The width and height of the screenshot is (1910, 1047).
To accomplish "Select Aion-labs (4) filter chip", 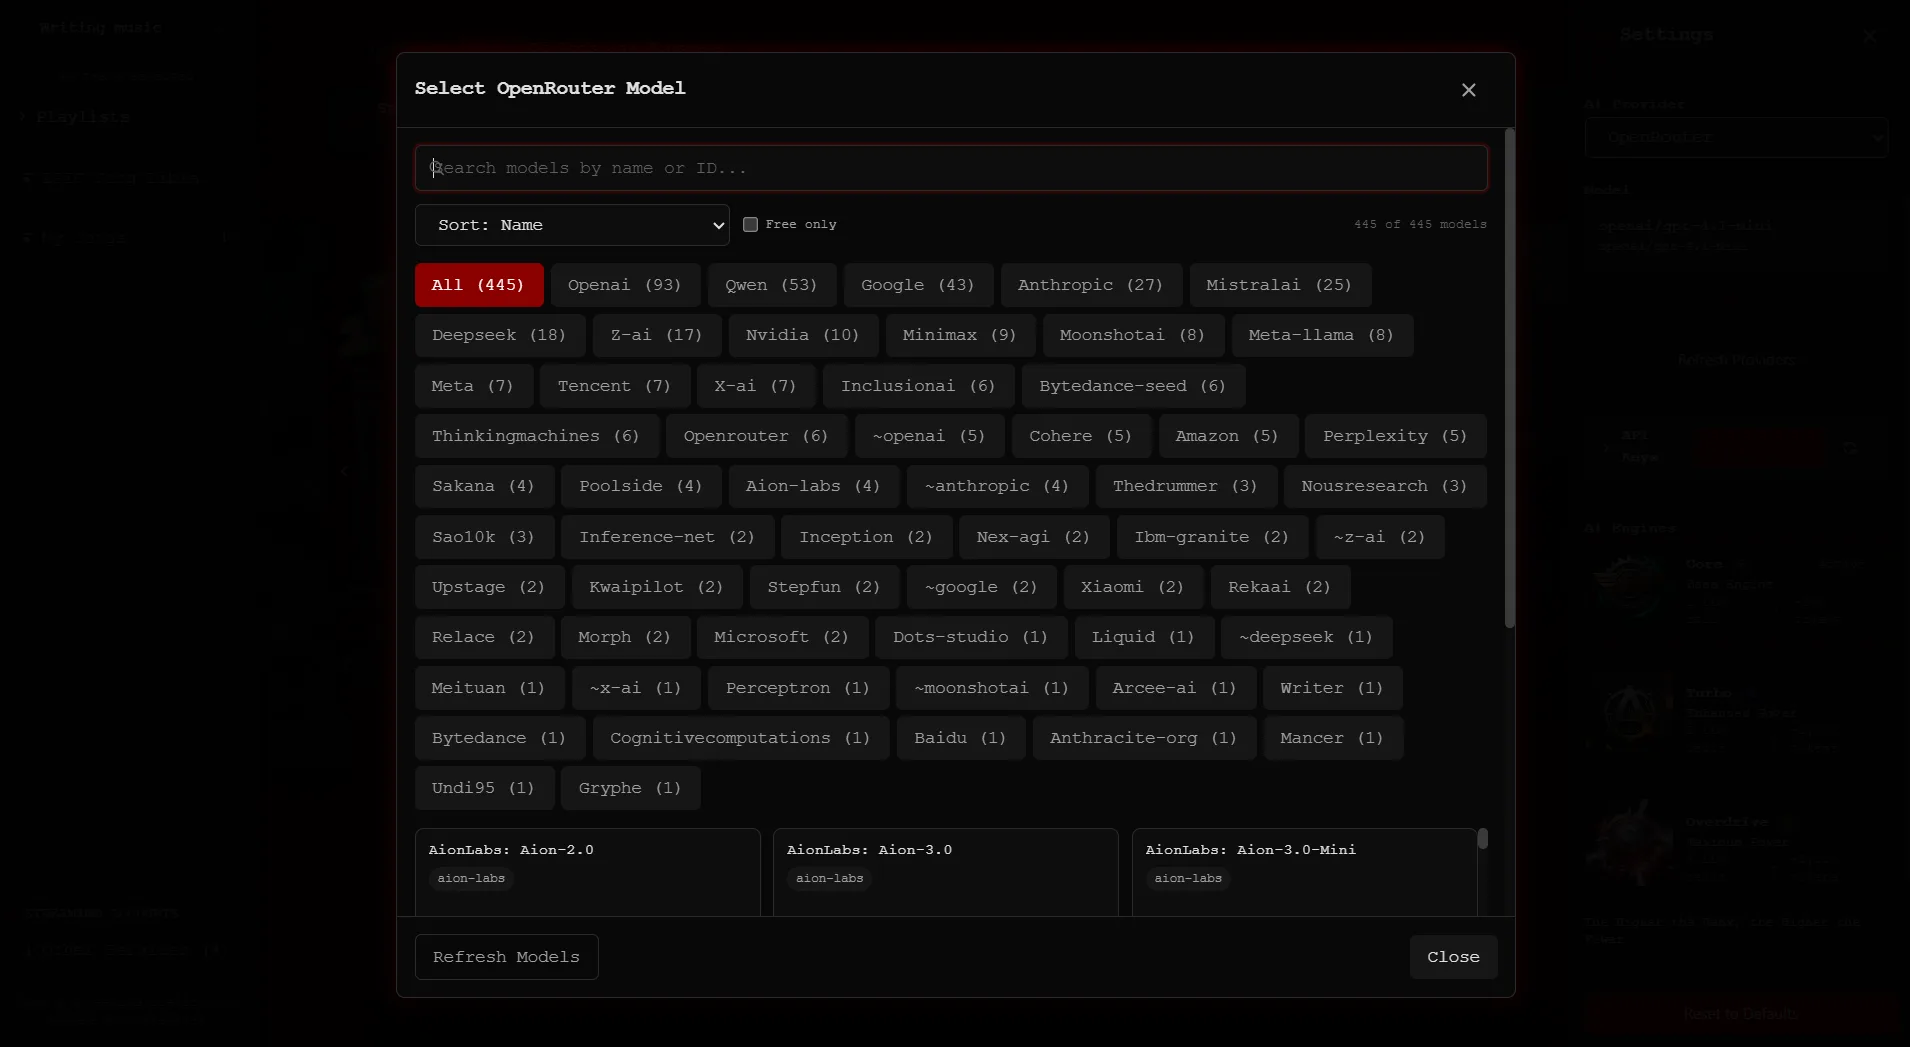I will [x=814, y=486].
